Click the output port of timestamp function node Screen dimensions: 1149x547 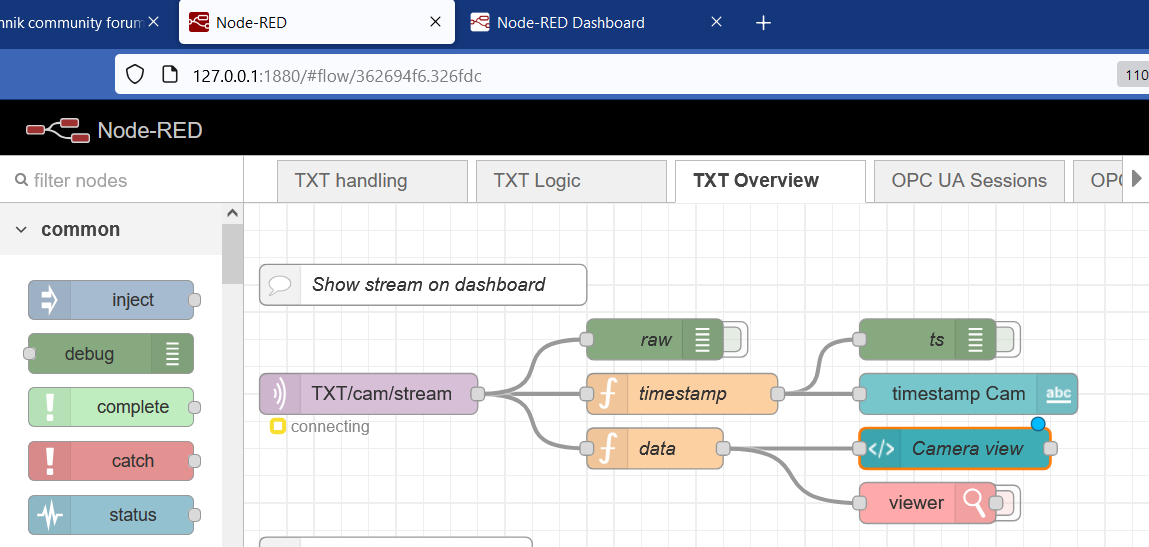click(x=777, y=394)
